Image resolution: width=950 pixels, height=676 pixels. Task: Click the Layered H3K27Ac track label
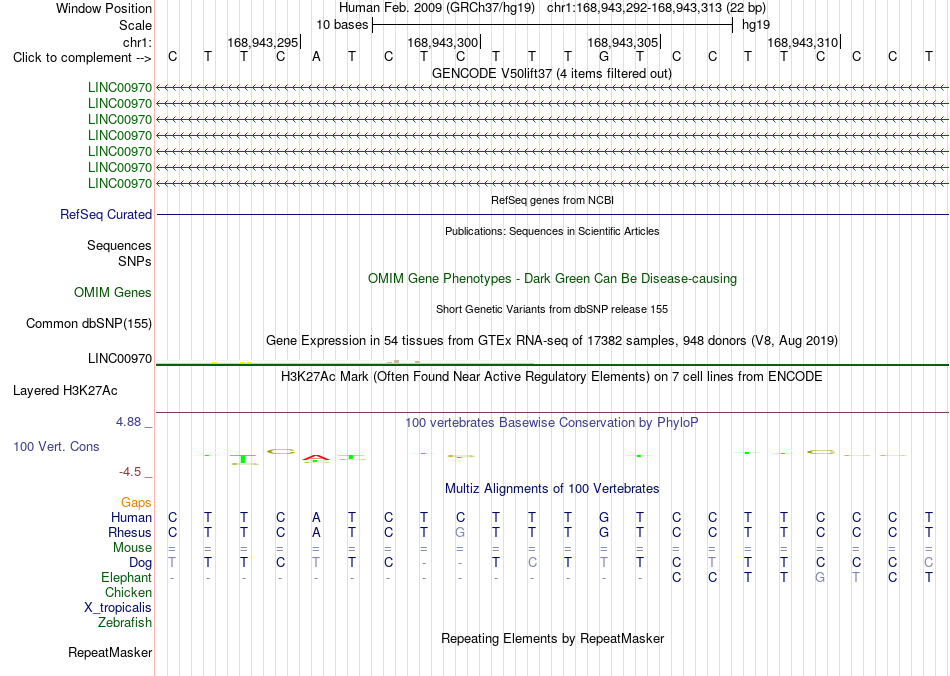pos(65,391)
